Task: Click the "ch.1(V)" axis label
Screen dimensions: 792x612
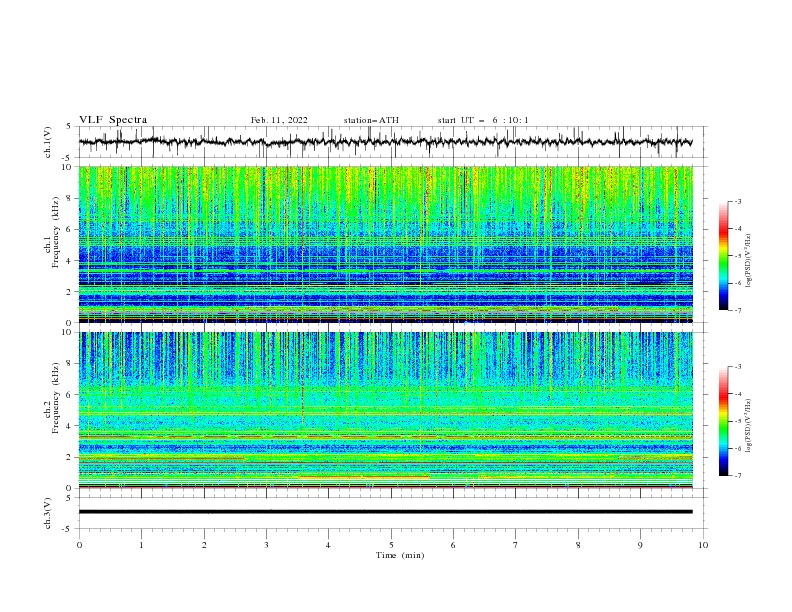Action: 48,142
